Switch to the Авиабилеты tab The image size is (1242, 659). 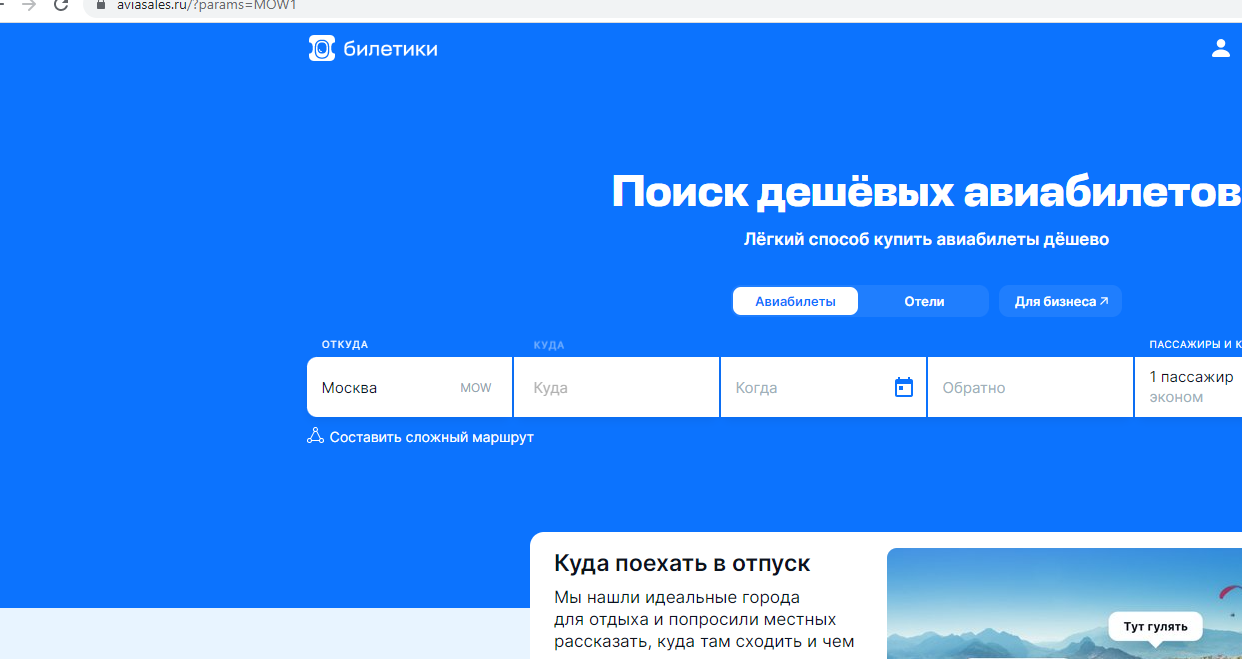pyautogui.click(x=795, y=301)
